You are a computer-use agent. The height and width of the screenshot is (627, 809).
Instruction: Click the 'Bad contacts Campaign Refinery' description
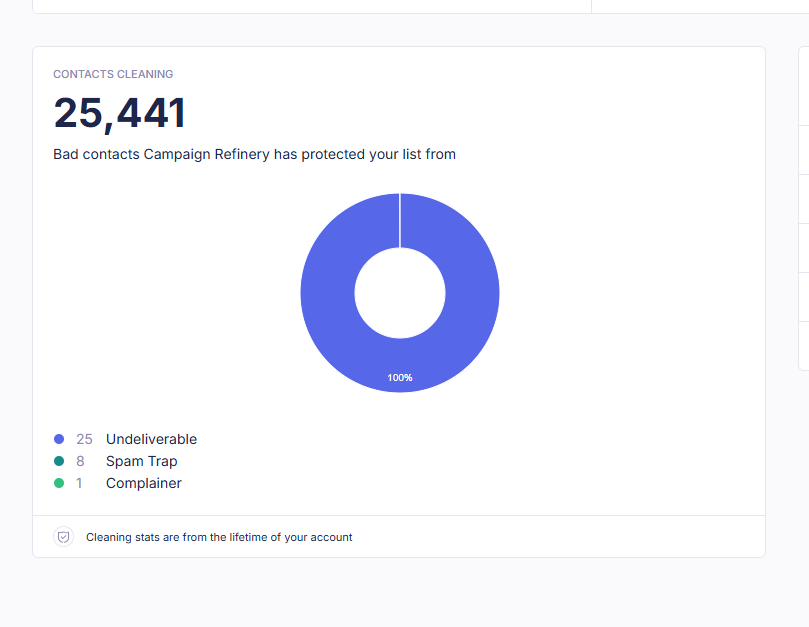point(254,154)
